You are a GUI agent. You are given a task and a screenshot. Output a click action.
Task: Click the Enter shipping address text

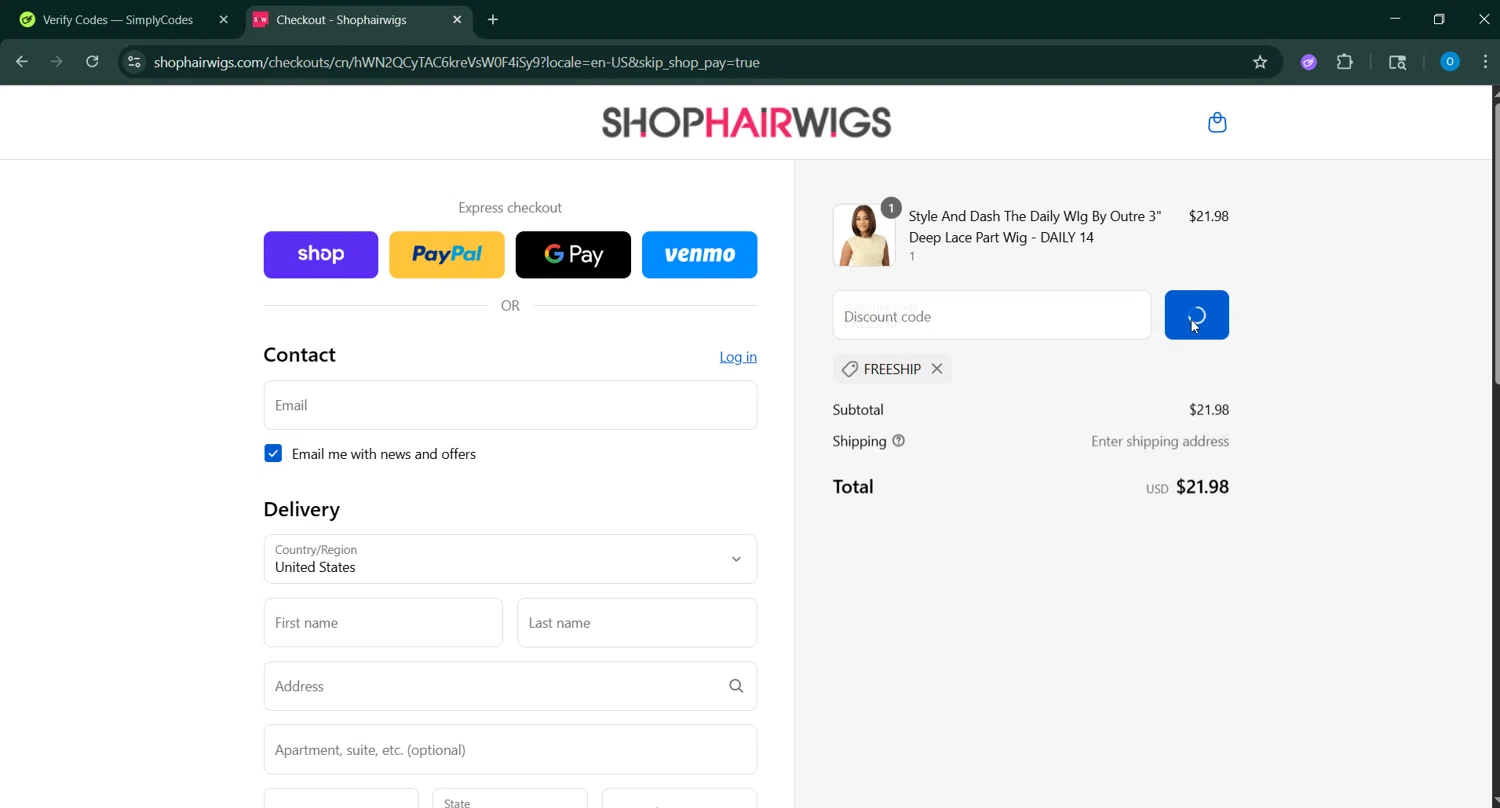pos(1160,441)
